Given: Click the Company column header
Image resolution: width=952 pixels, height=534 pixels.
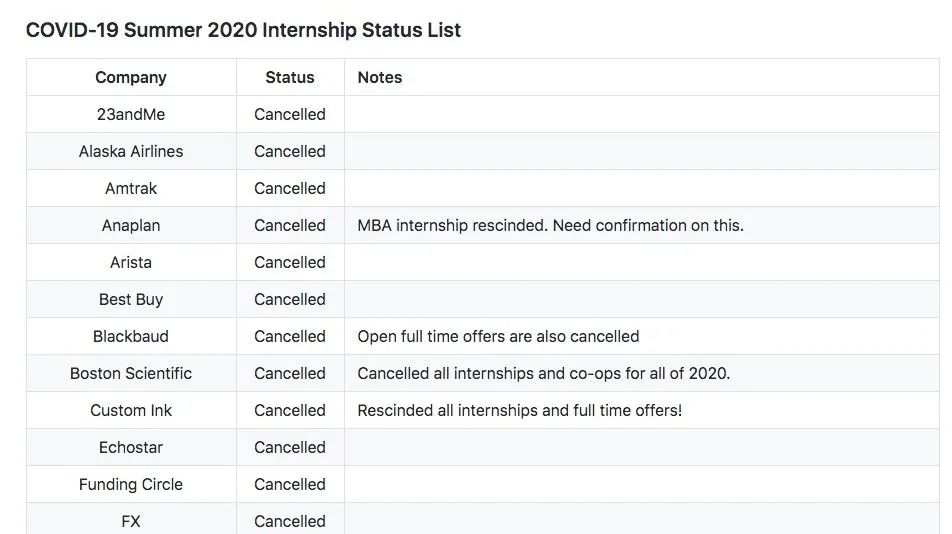Looking at the screenshot, I should point(131,77).
